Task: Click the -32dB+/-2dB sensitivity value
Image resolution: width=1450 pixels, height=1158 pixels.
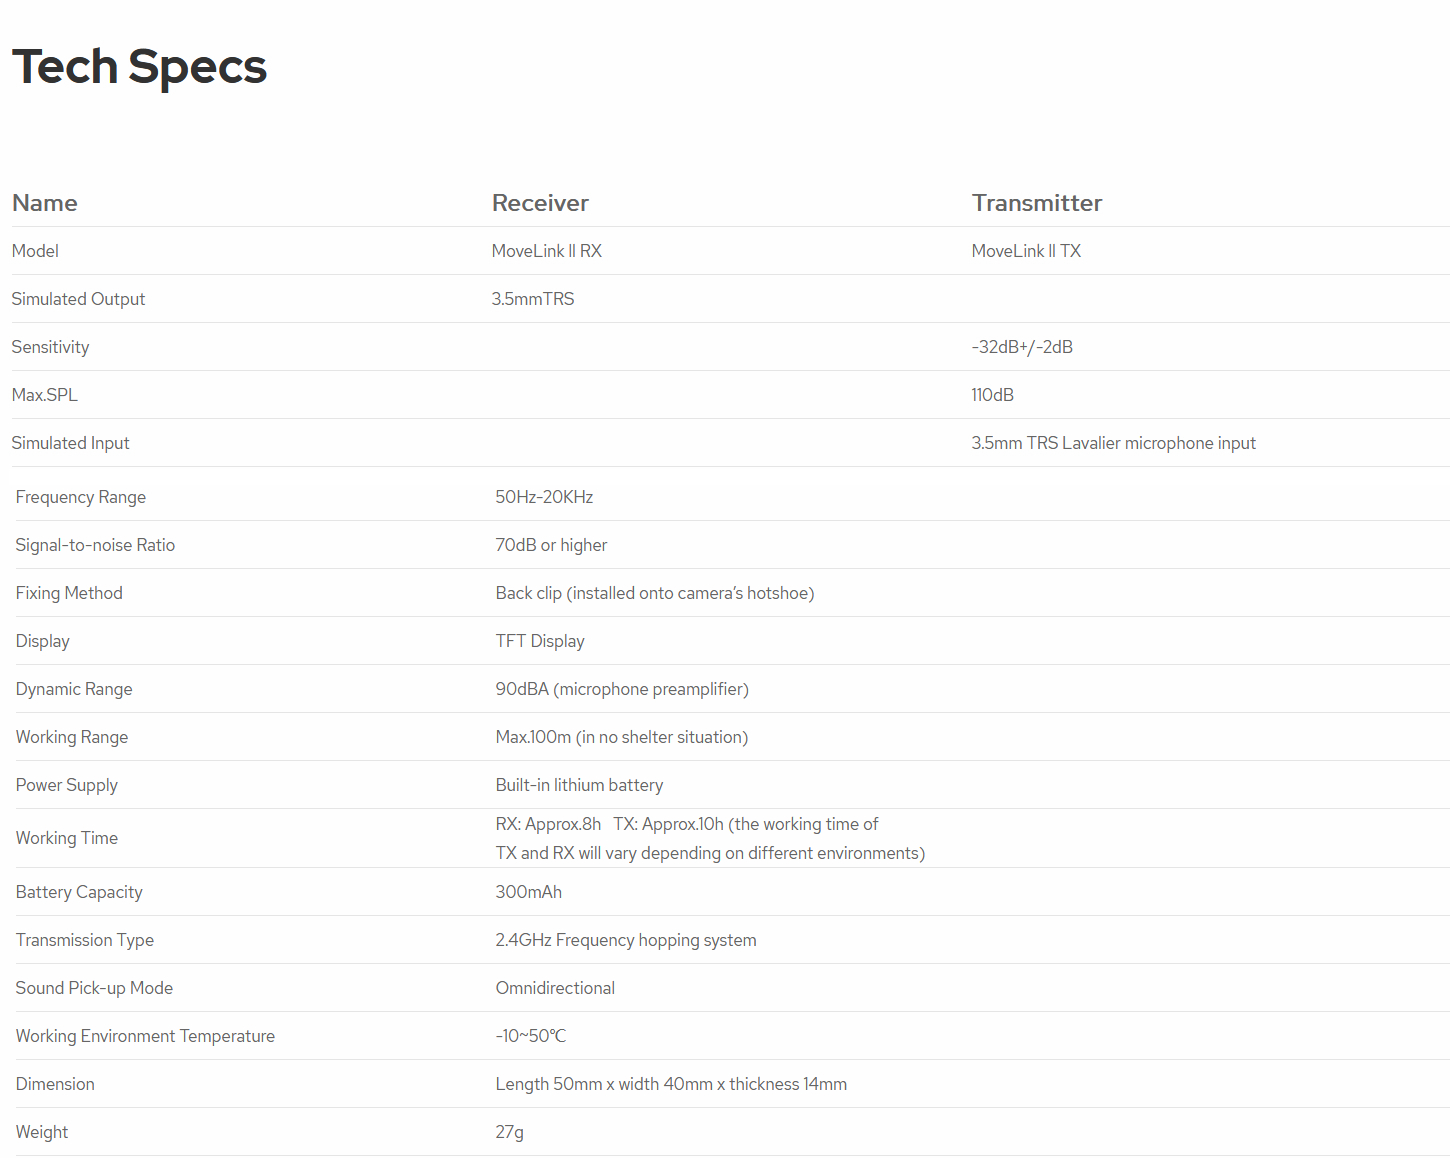Action: click(1022, 347)
